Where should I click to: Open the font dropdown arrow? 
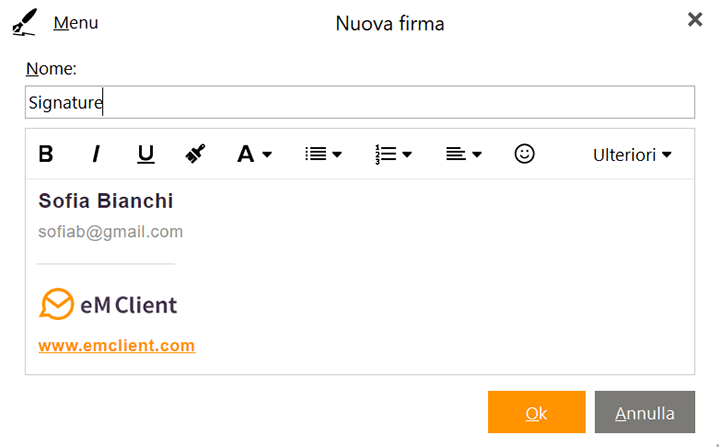tap(267, 155)
